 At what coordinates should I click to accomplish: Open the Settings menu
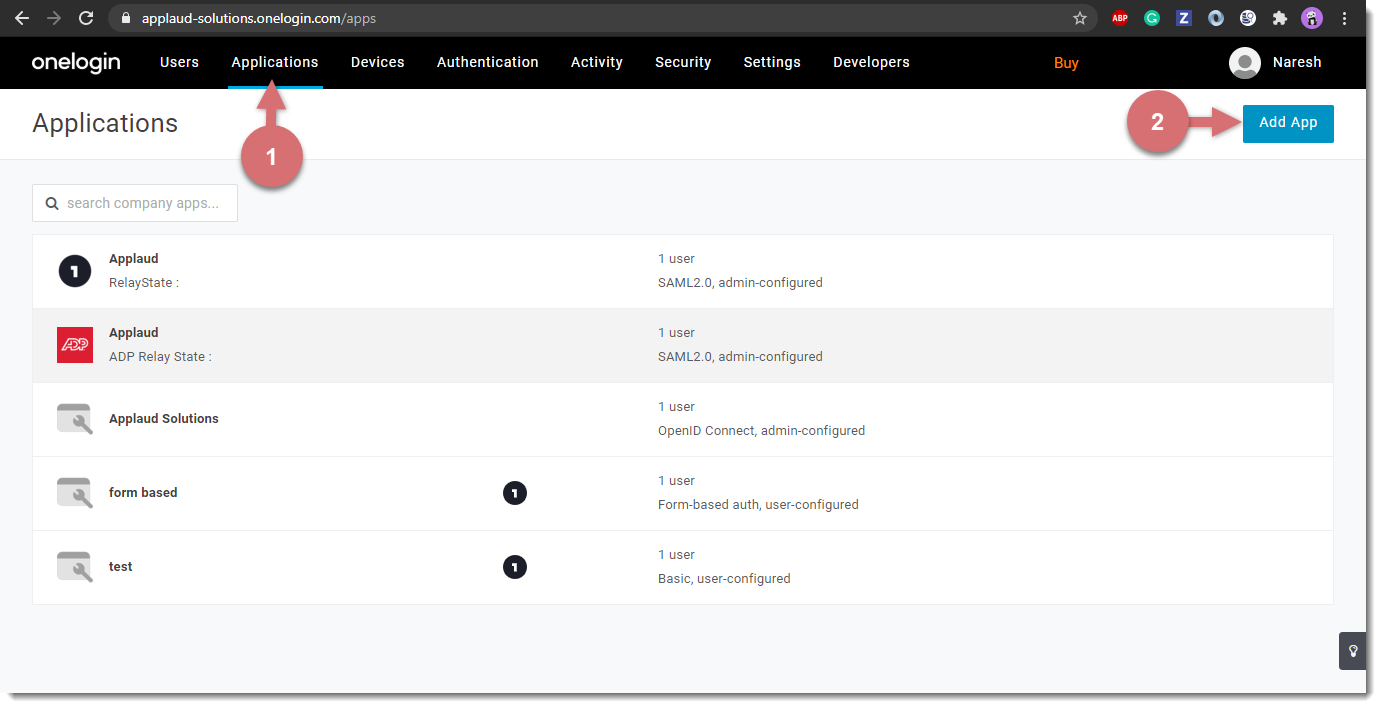pyautogui.click(x=772, y=62)
